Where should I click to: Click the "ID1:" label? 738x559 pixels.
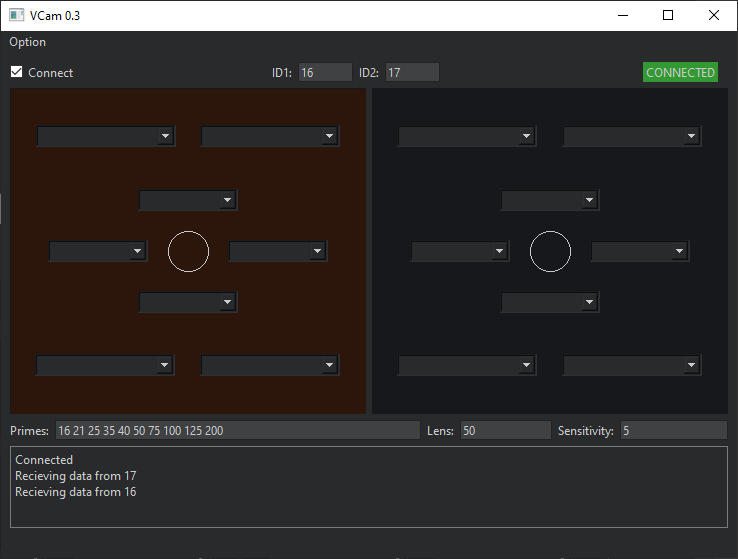tap(281, 72)
